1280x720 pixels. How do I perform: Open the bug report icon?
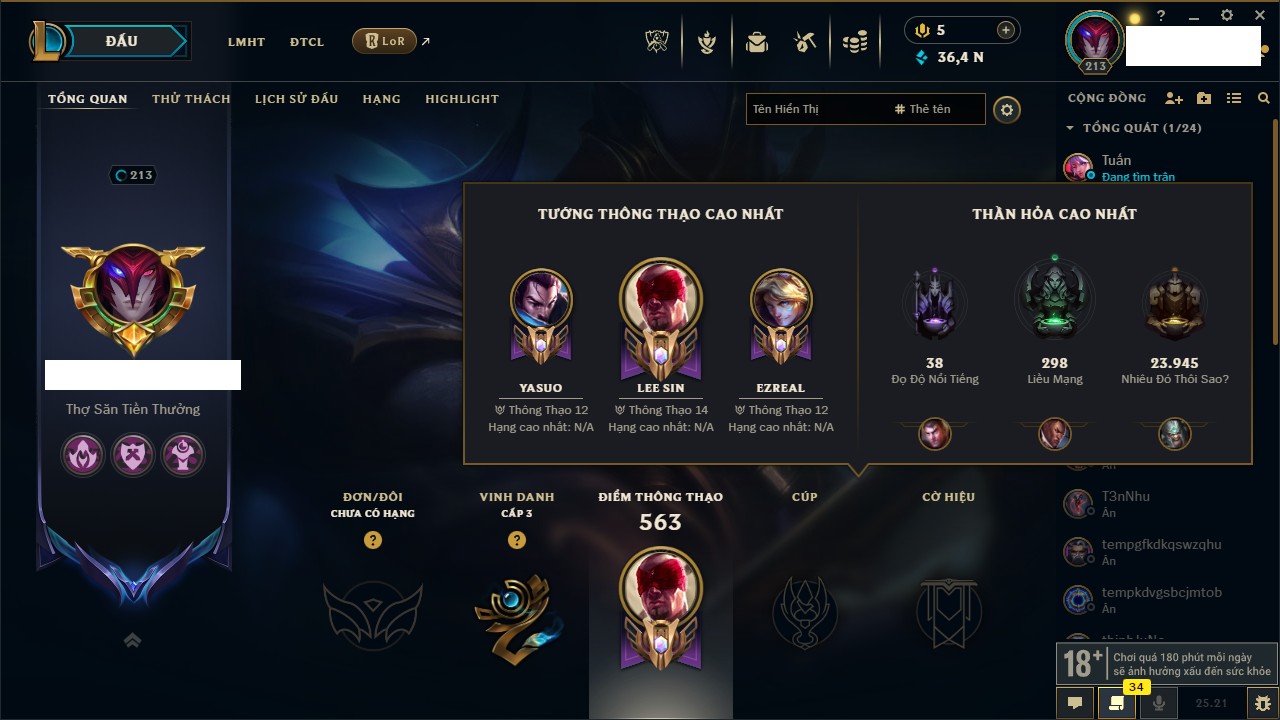pyautogui.click(x=1263, y=703)
